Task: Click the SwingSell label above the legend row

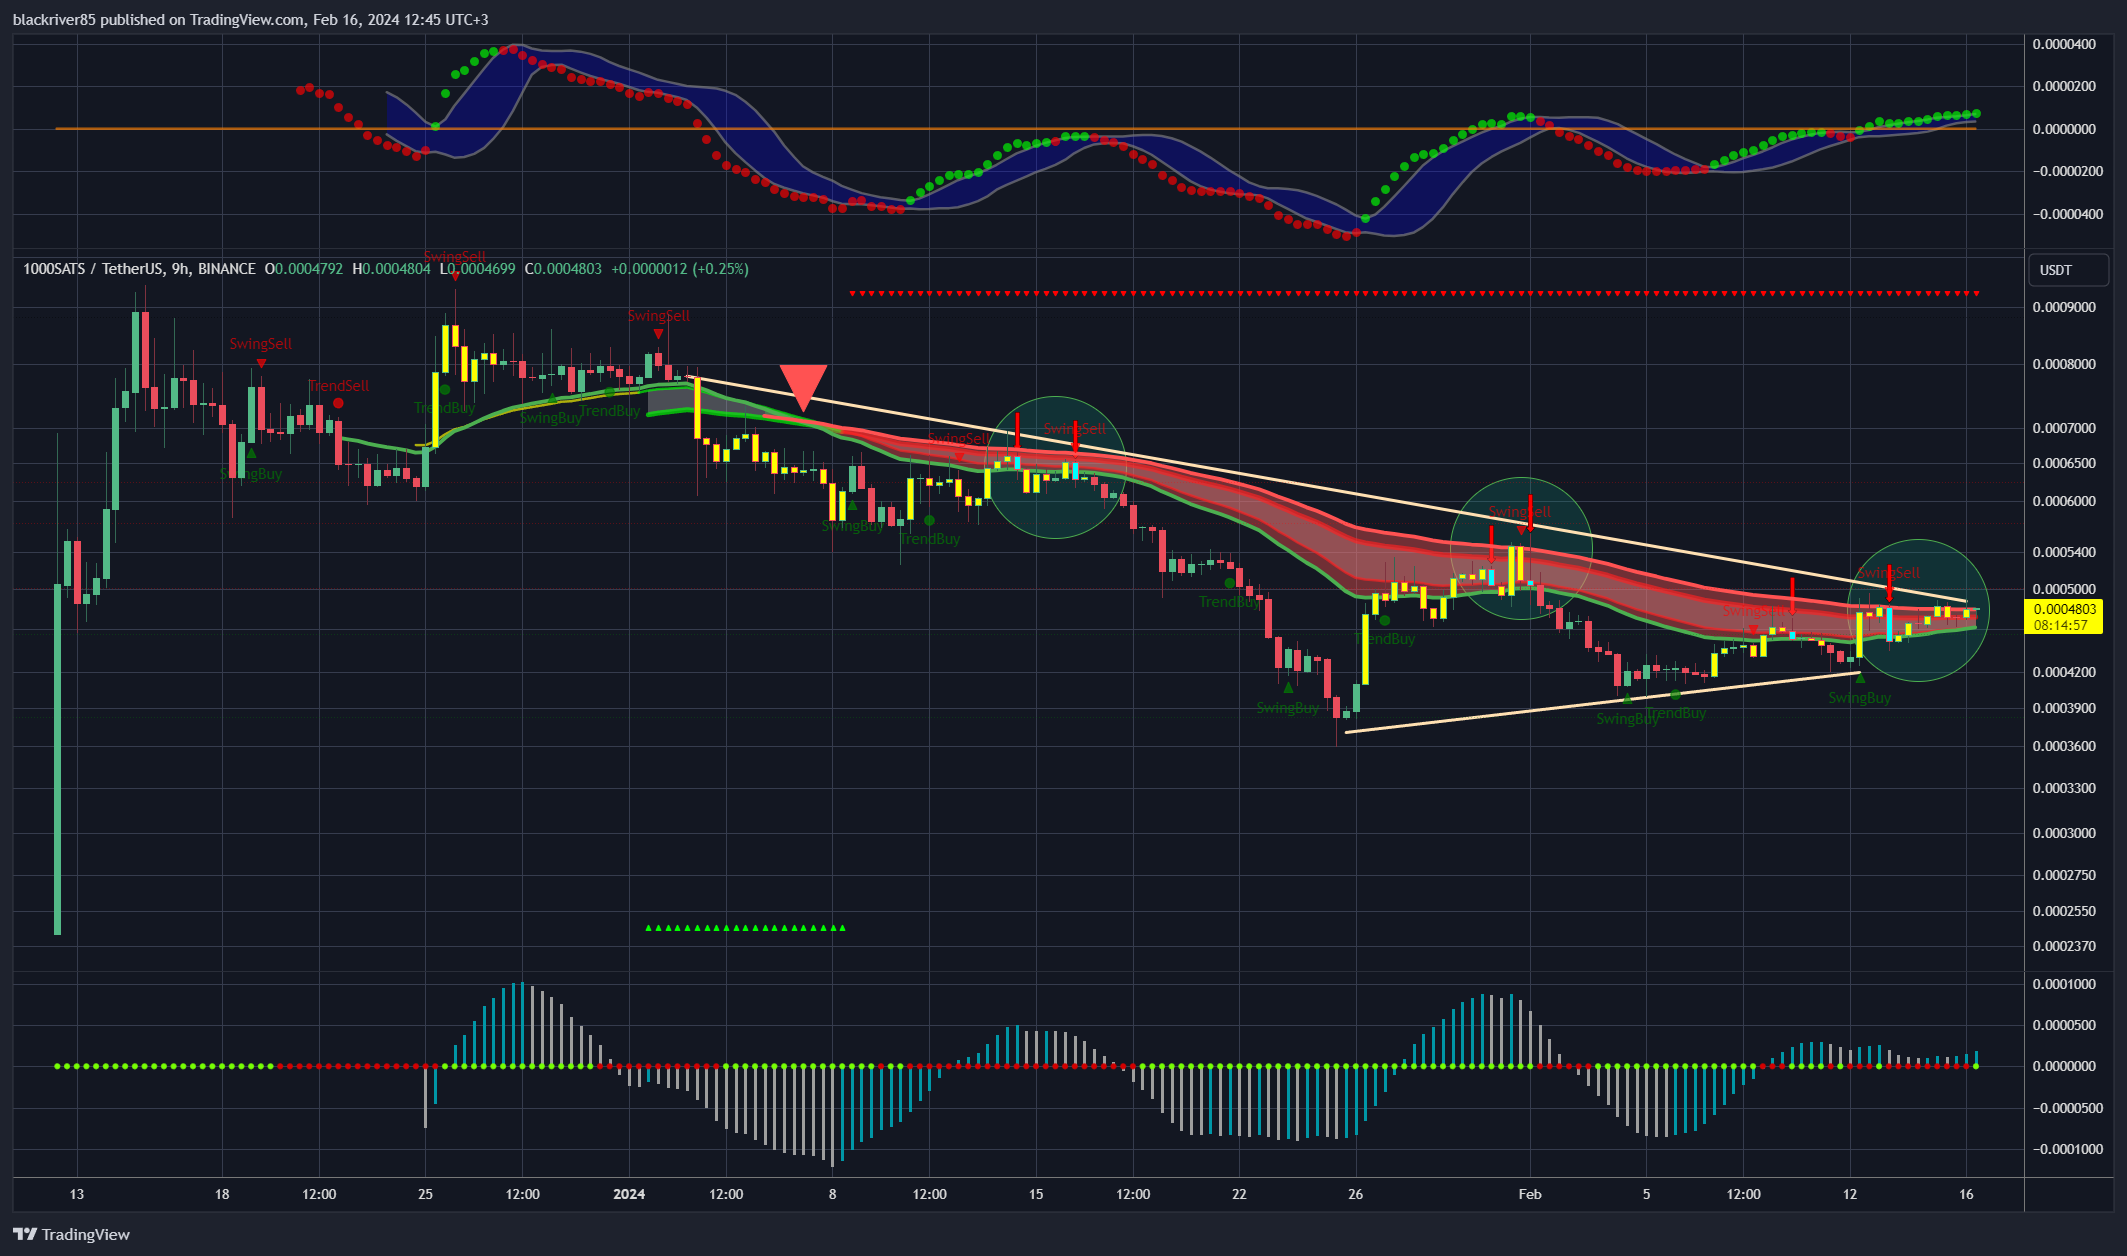Action: coord(455,257)
